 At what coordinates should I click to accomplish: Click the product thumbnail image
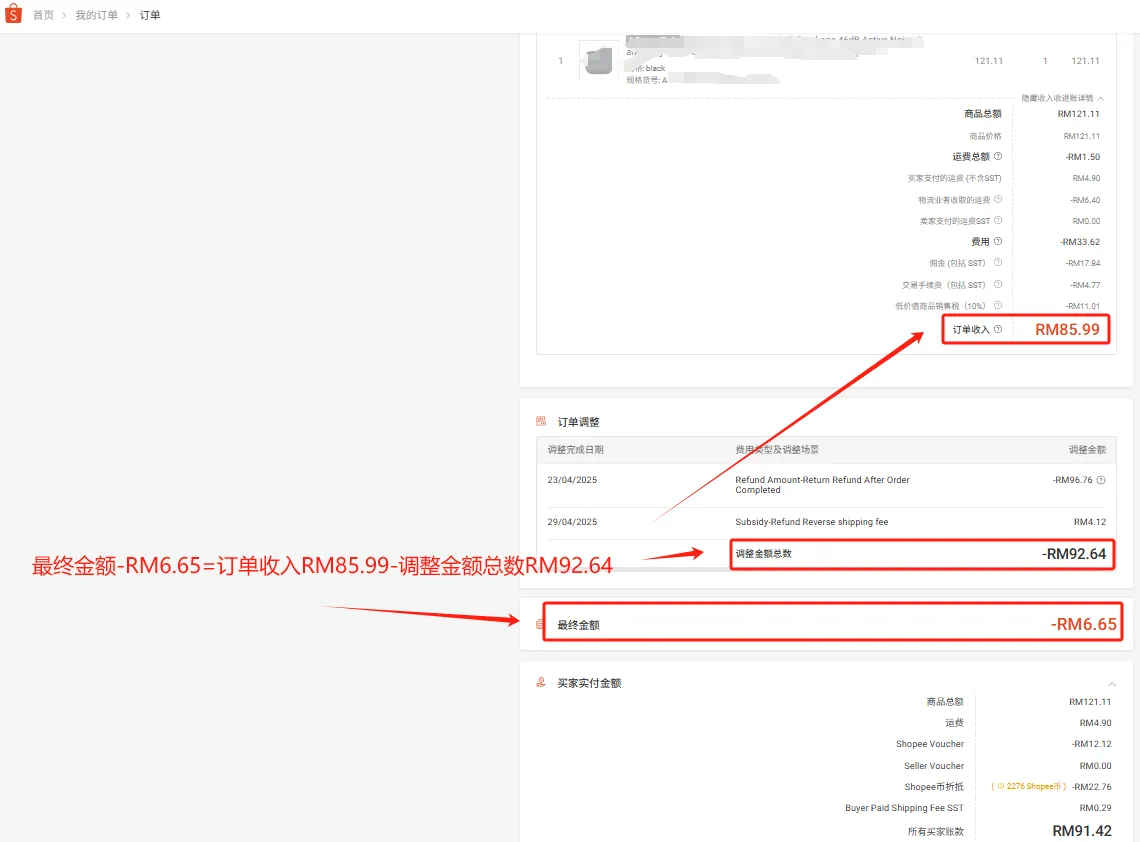[597, 60]
